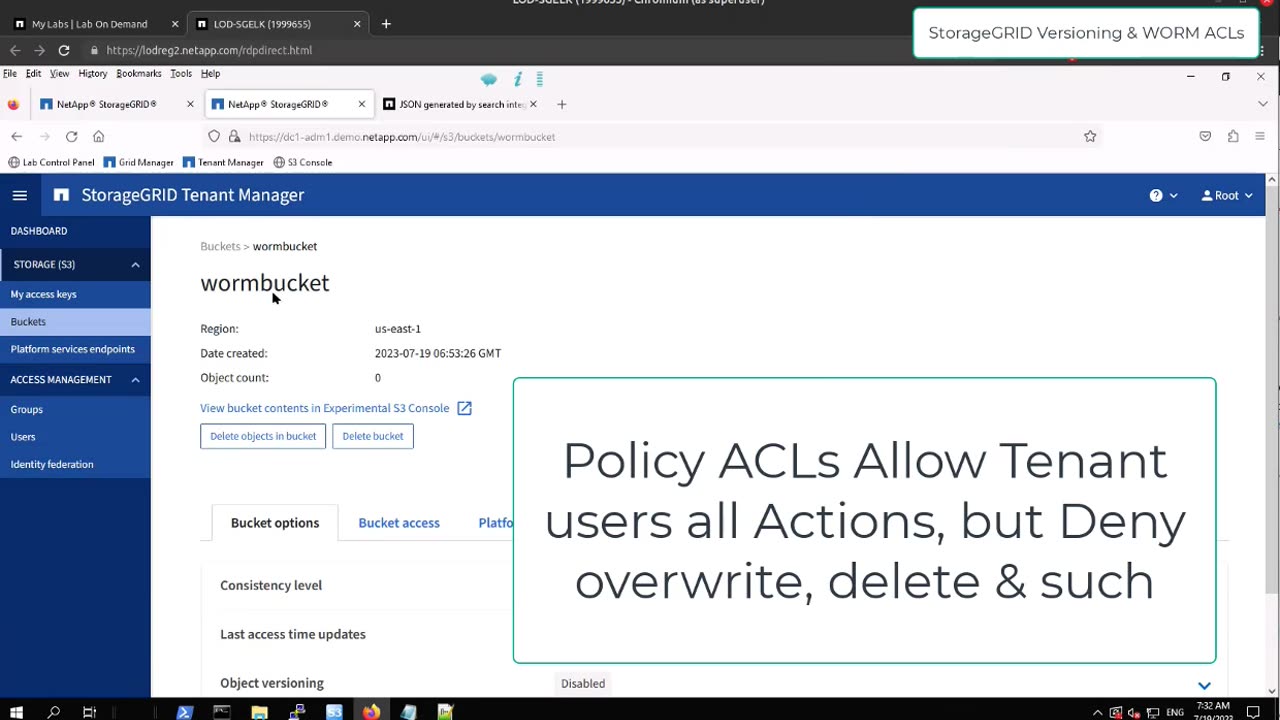
Task: Switch to JSON generated by search tab
Action: [x=461, y=104]
